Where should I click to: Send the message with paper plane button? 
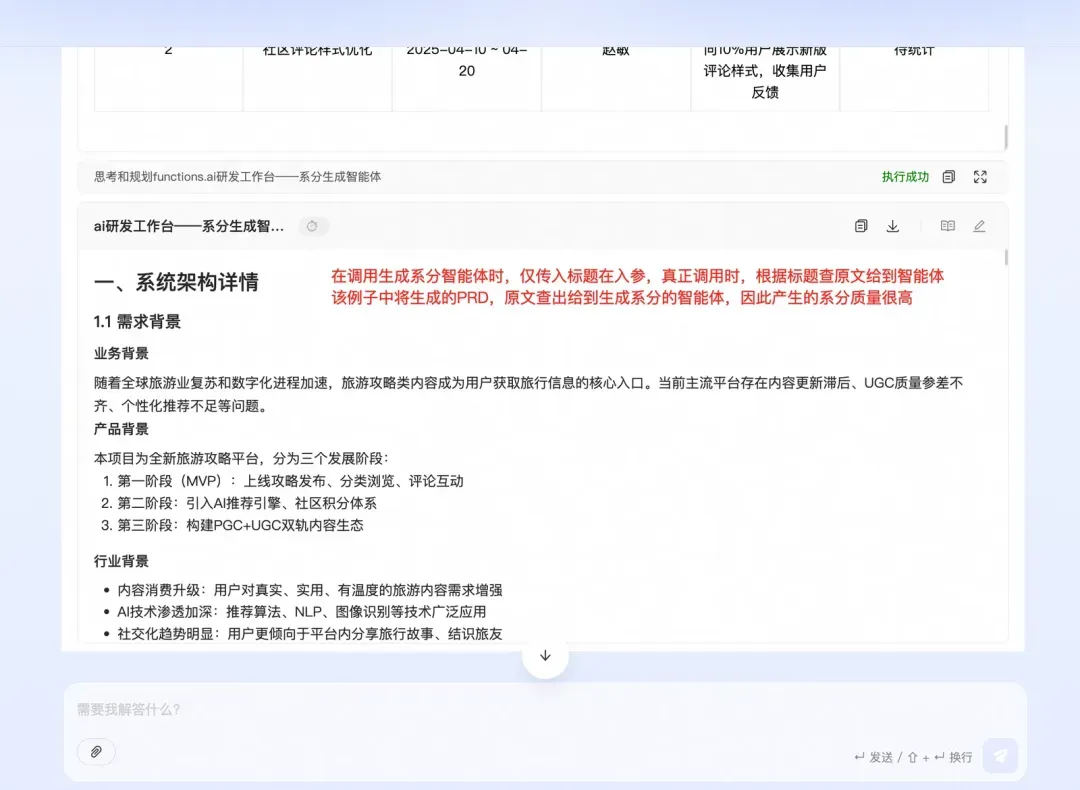(x=1000, y=756)
